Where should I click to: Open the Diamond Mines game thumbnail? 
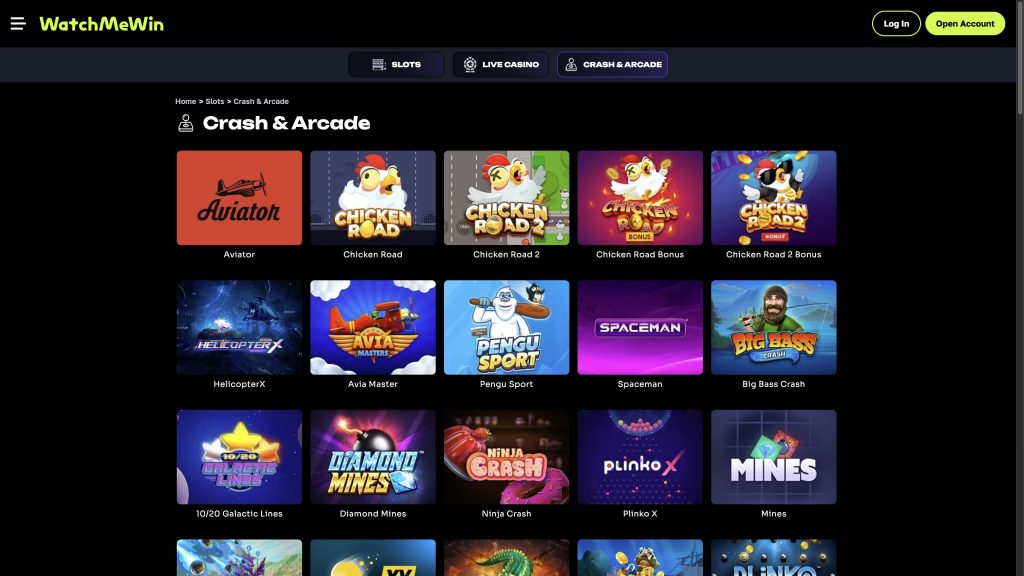tap(373, 457)
